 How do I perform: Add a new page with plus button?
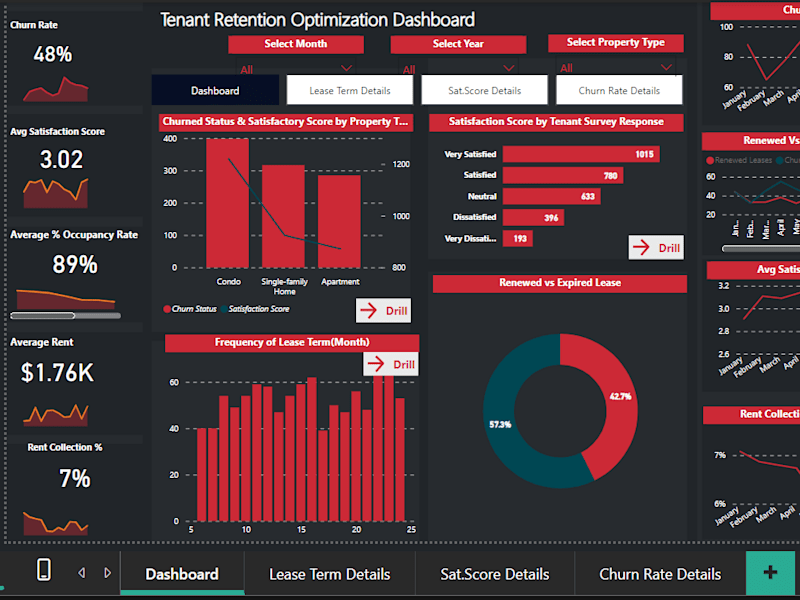(770, 572)
